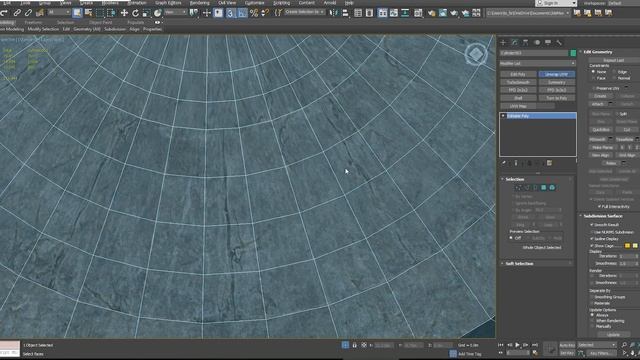The height and width of the screenshot is (360, 640).
Task: Open the Create tab in command panel
Action: (503, 42)
